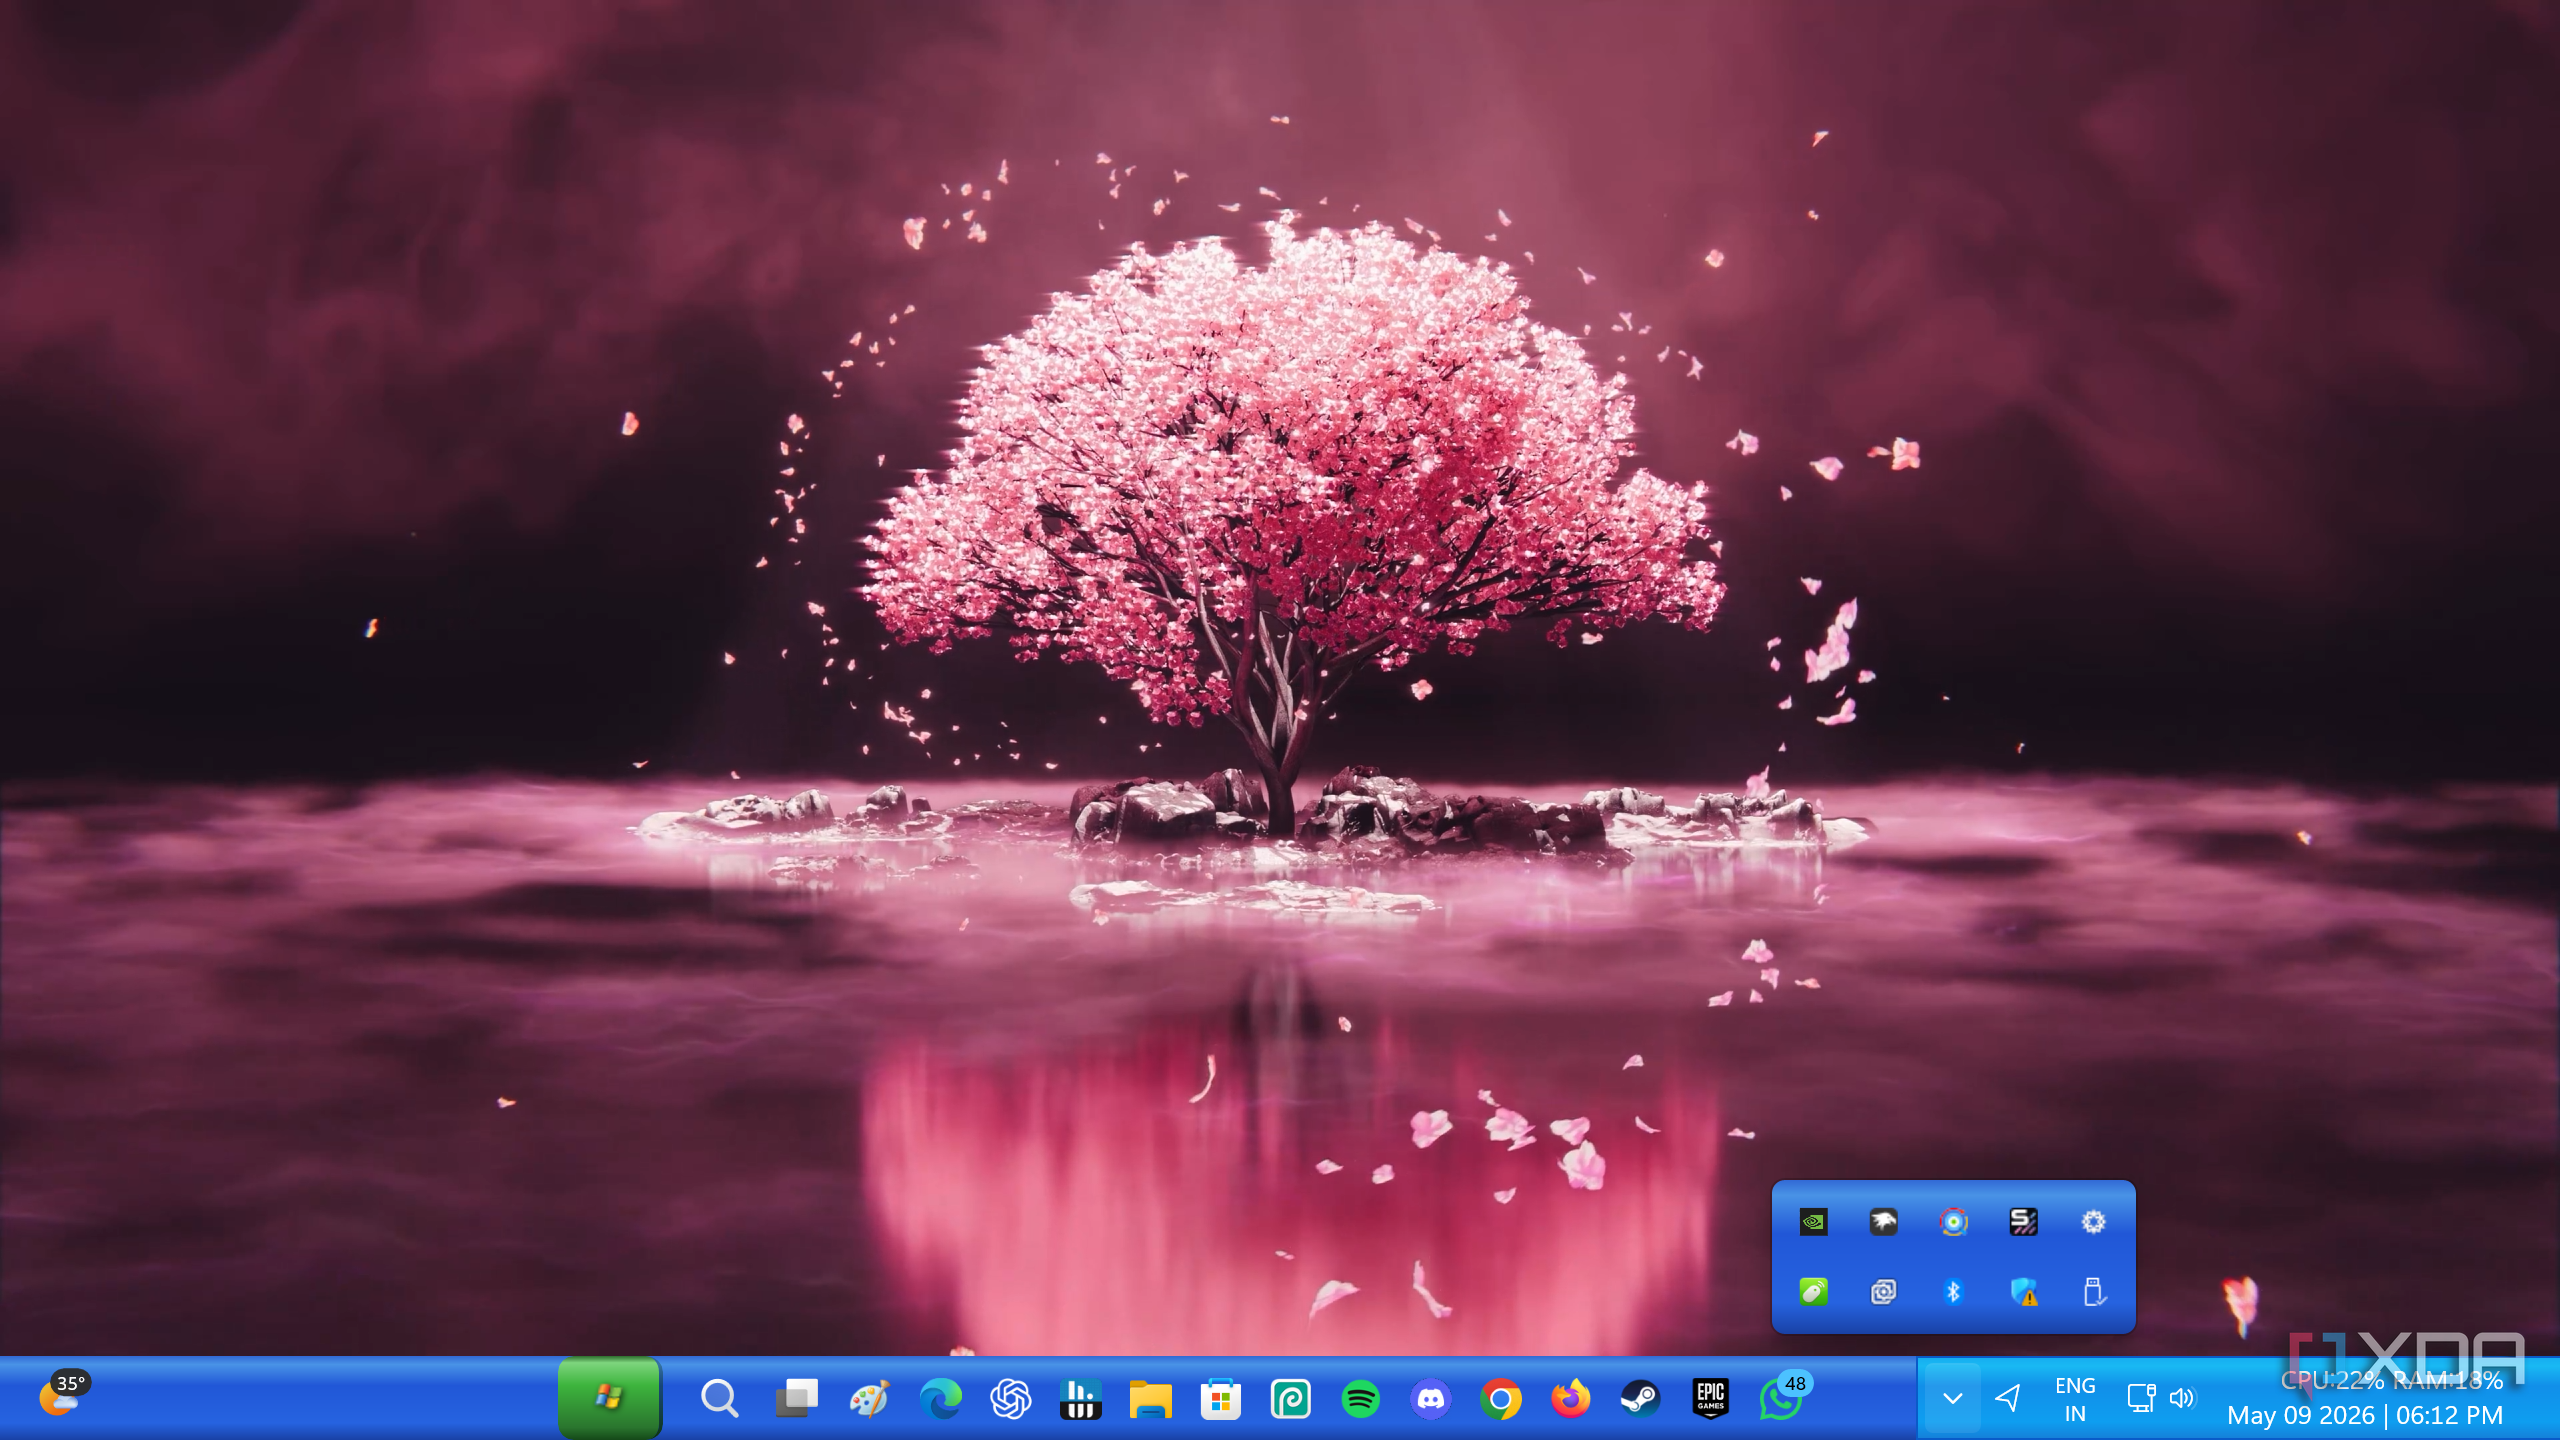Open the stacked gear squares tray icon
The height and width of the screenshot is (1440, 2560).
point(1883,1292)
